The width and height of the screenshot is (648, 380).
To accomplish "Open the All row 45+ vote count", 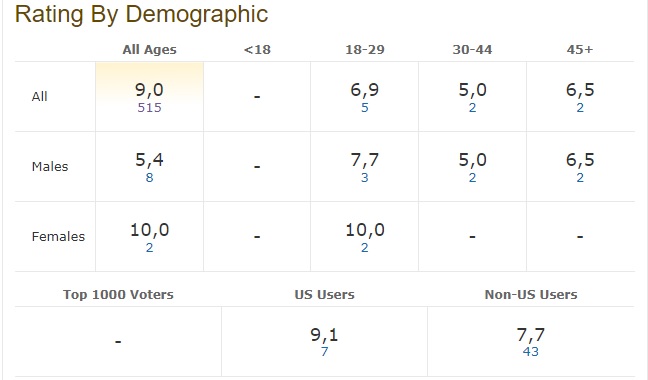I will point(580,108).
